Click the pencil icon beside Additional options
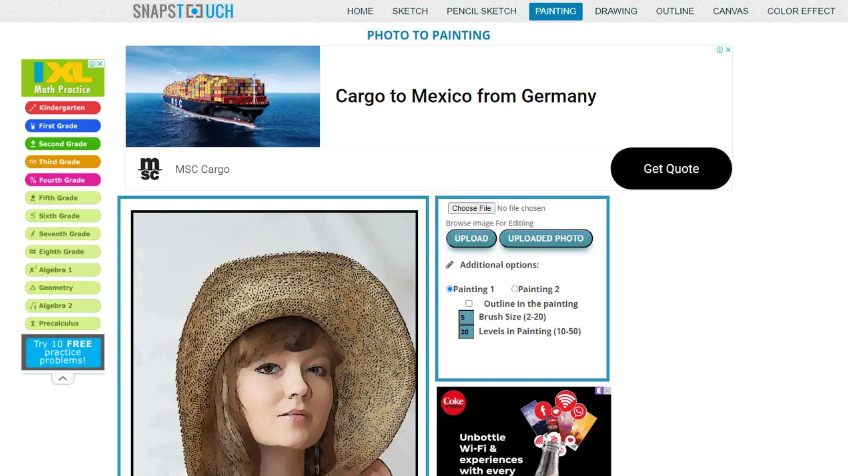Viewport: 848px width, 476px height. coord(449,265)
